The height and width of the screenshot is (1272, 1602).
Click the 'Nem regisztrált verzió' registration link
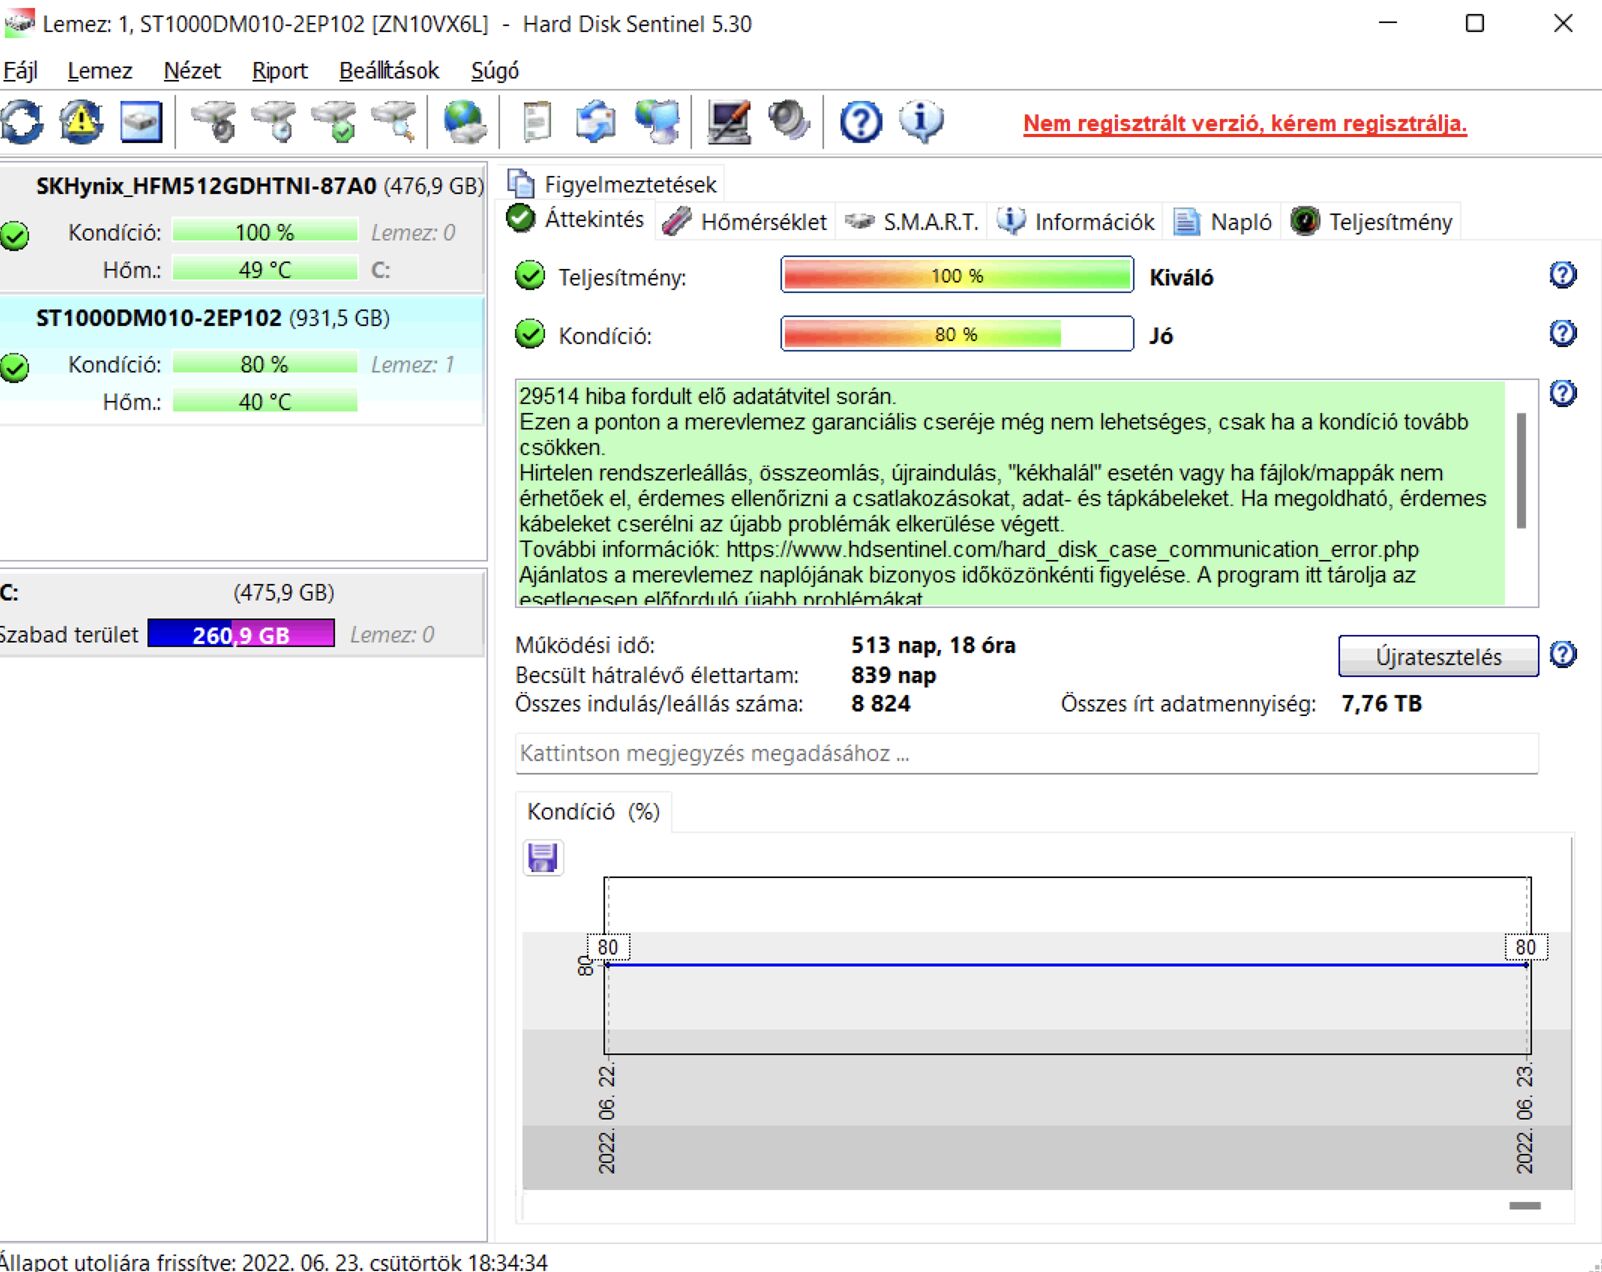tap(1244, 124)
